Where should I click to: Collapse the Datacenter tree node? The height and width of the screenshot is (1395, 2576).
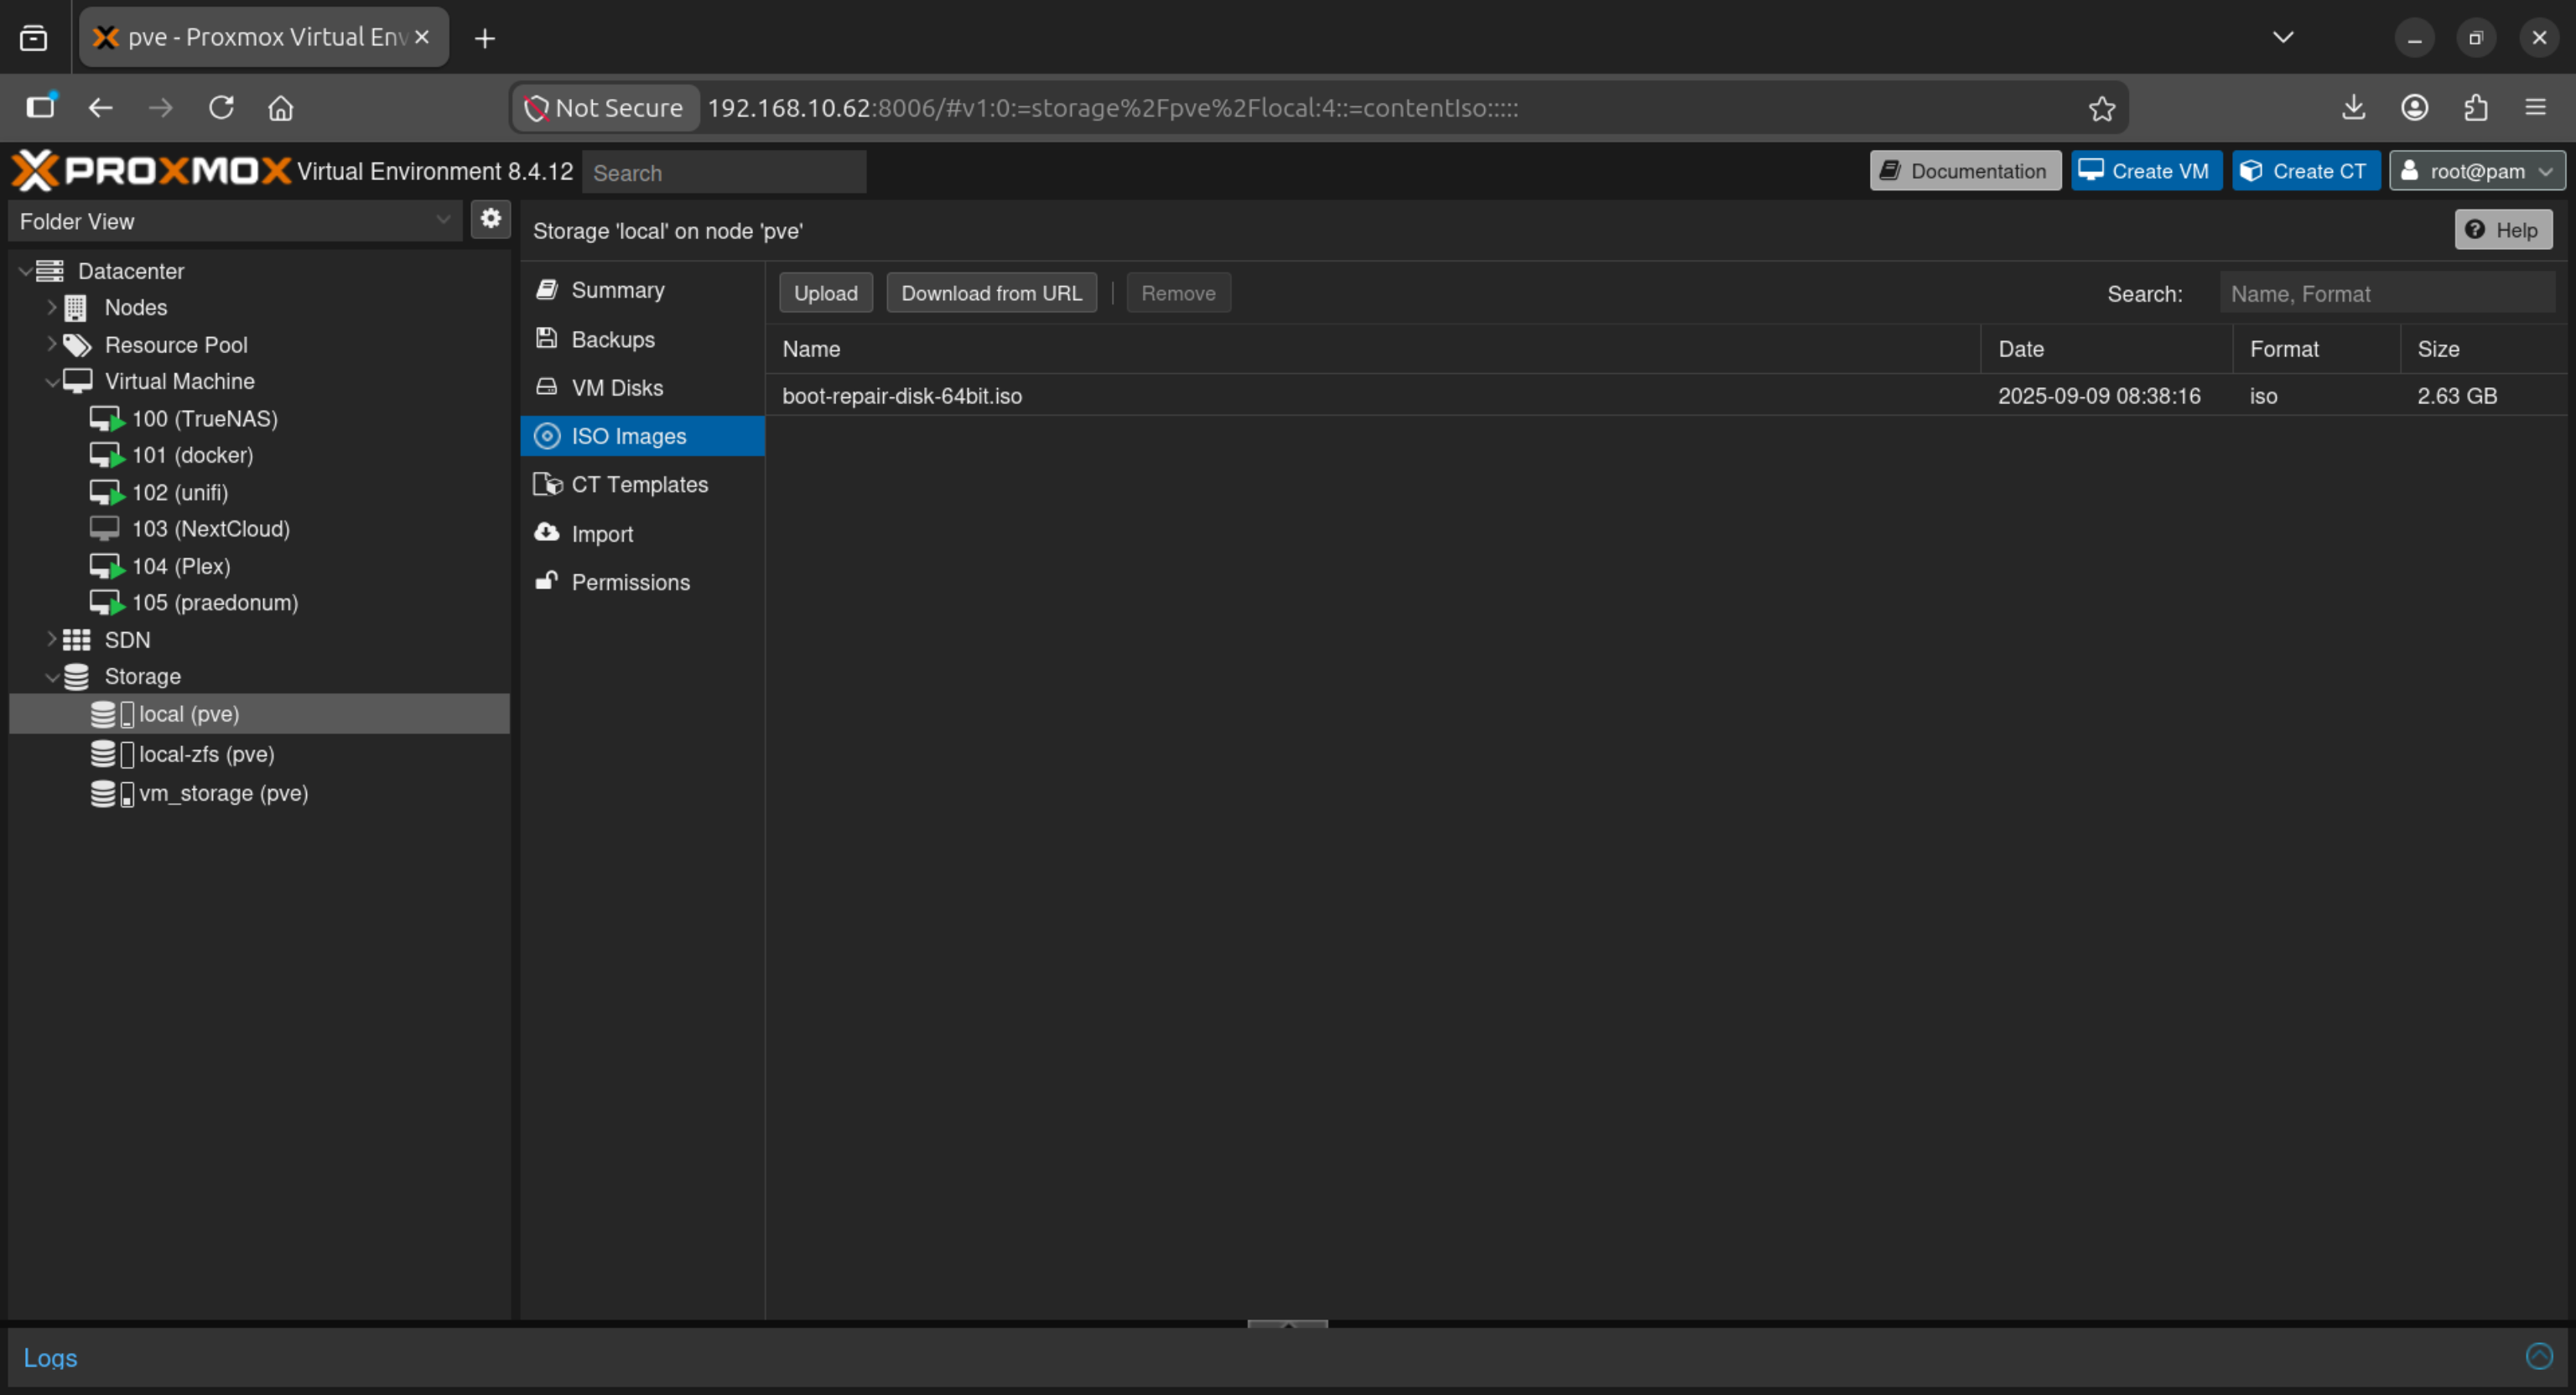[24, 271]
